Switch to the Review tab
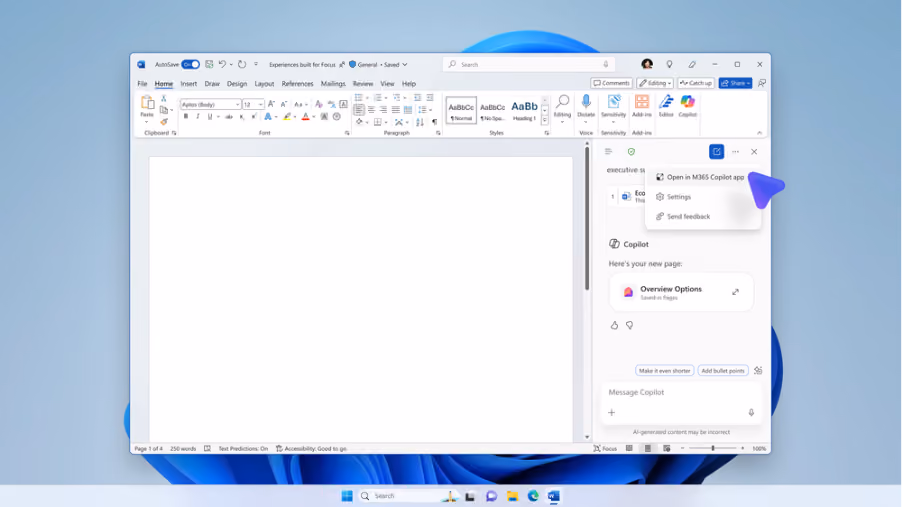Screen dimensions: 903x507 363,84
